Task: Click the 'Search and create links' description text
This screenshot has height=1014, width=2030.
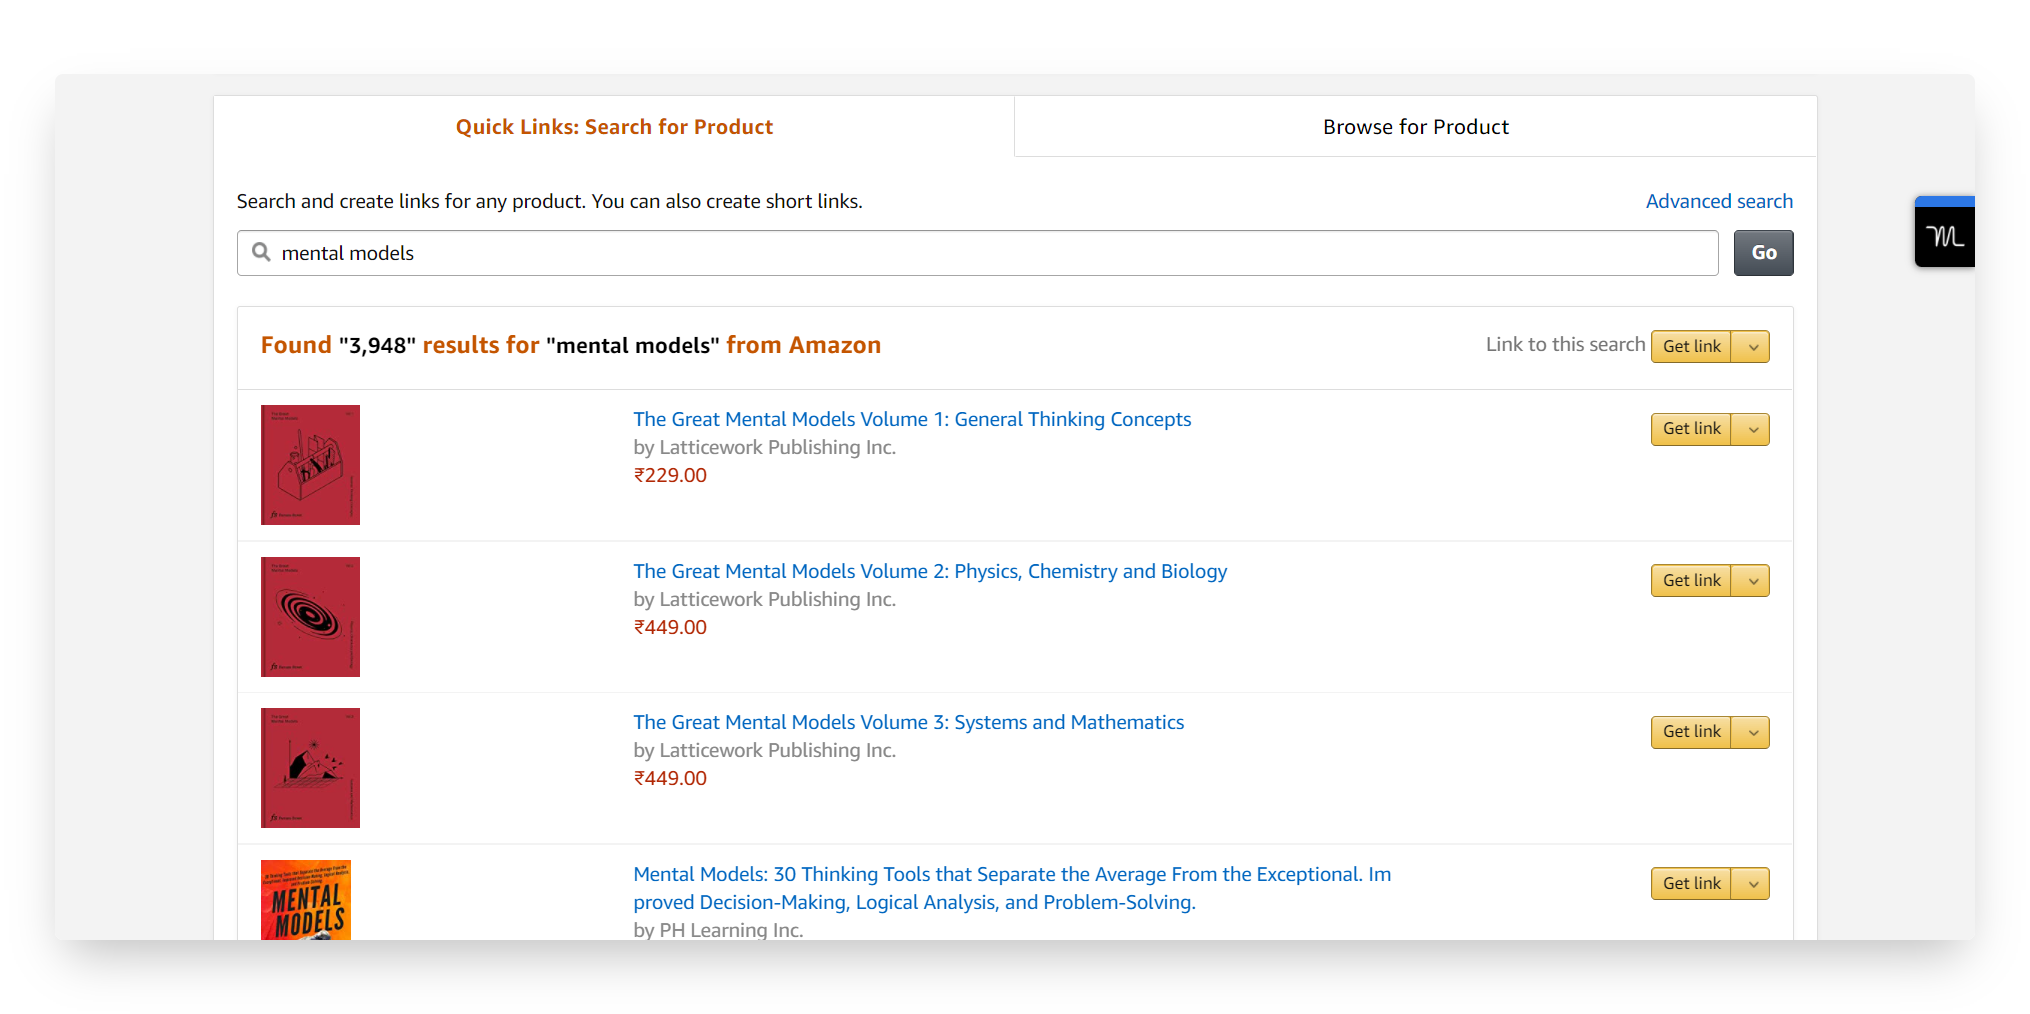Action: point(549,201)
